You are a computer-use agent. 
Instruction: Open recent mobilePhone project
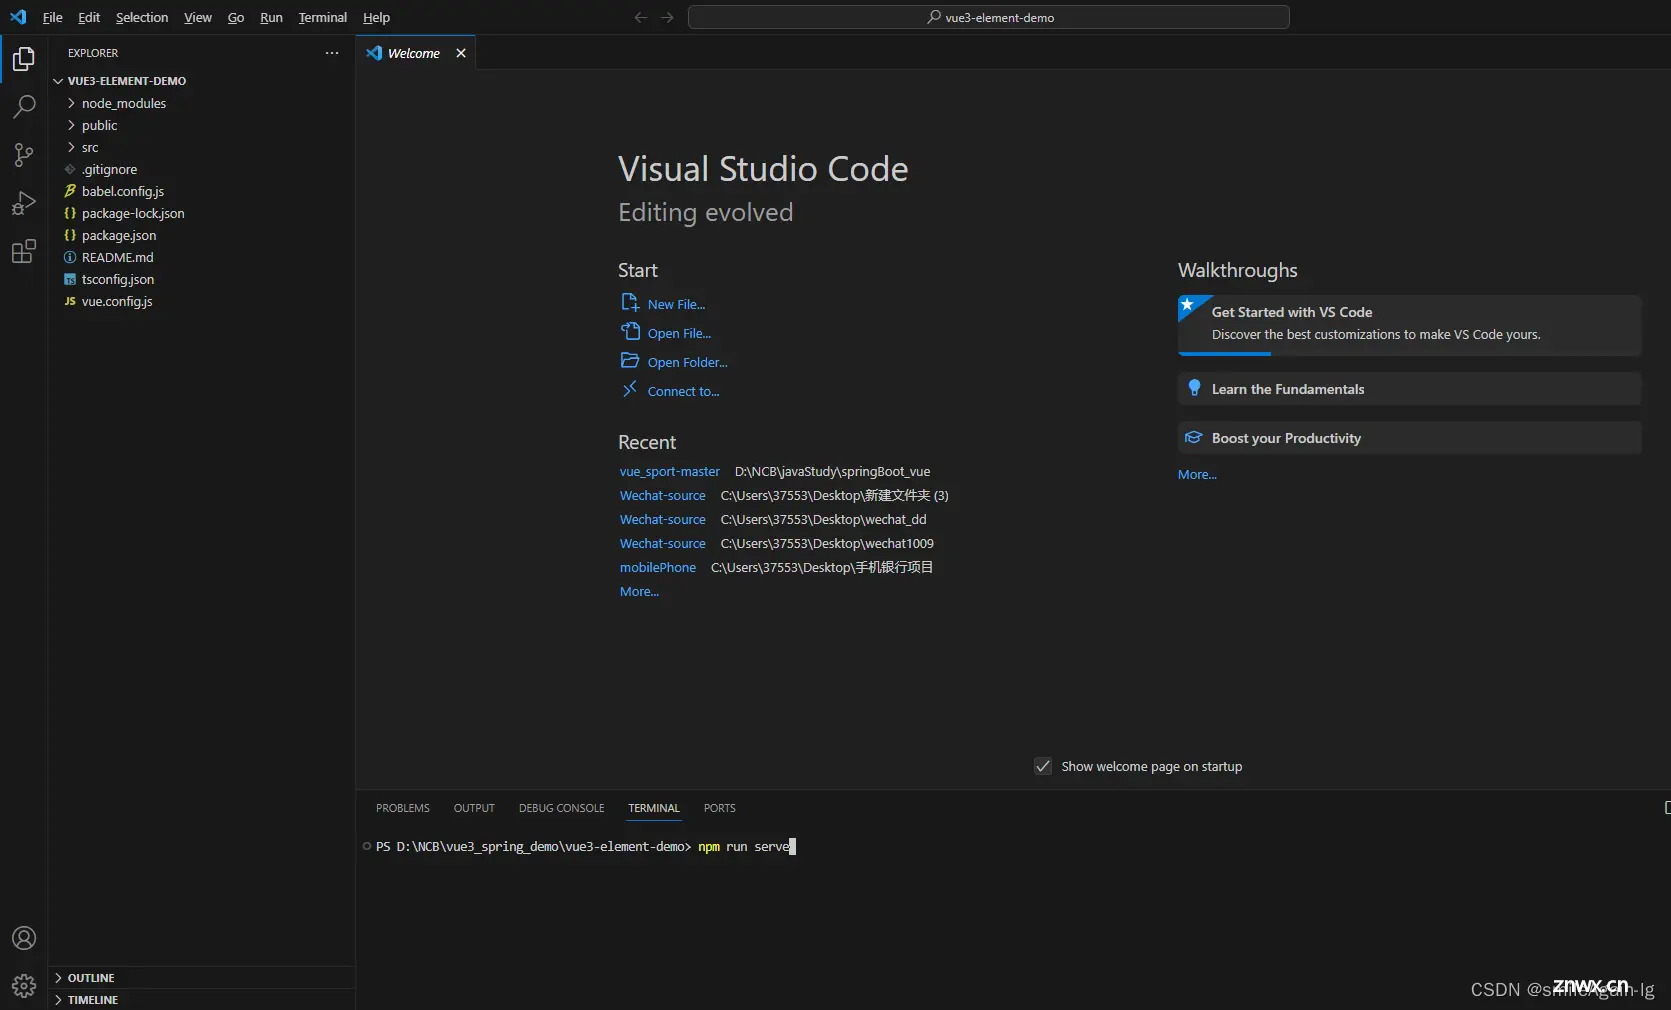tap(658, 567)
